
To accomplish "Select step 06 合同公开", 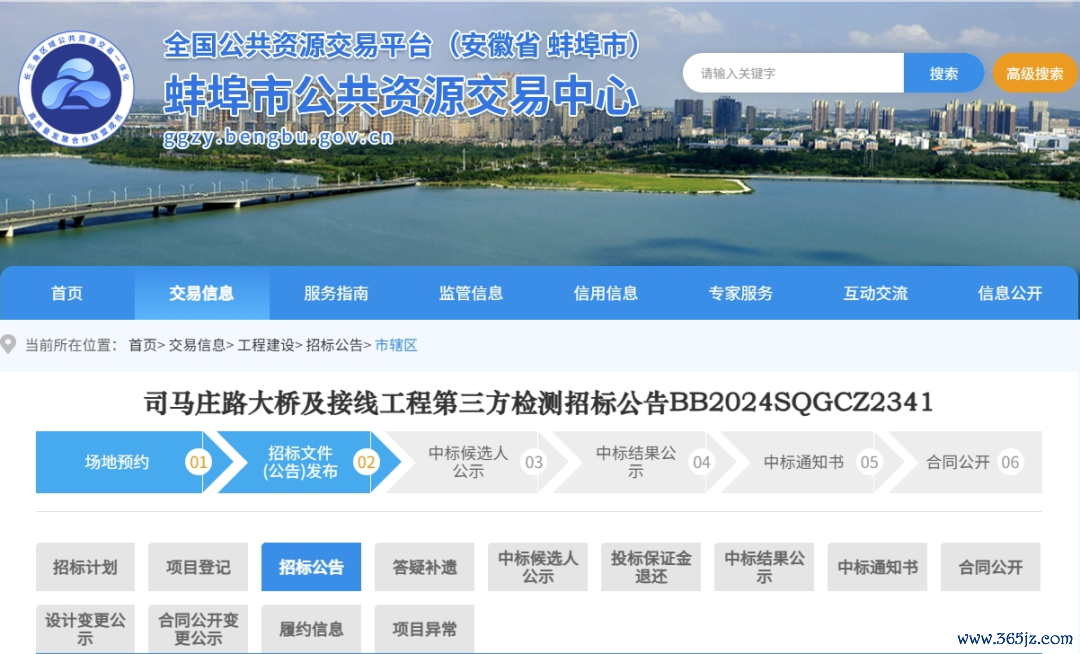I will pyautogui.click(x=966, y=462).
